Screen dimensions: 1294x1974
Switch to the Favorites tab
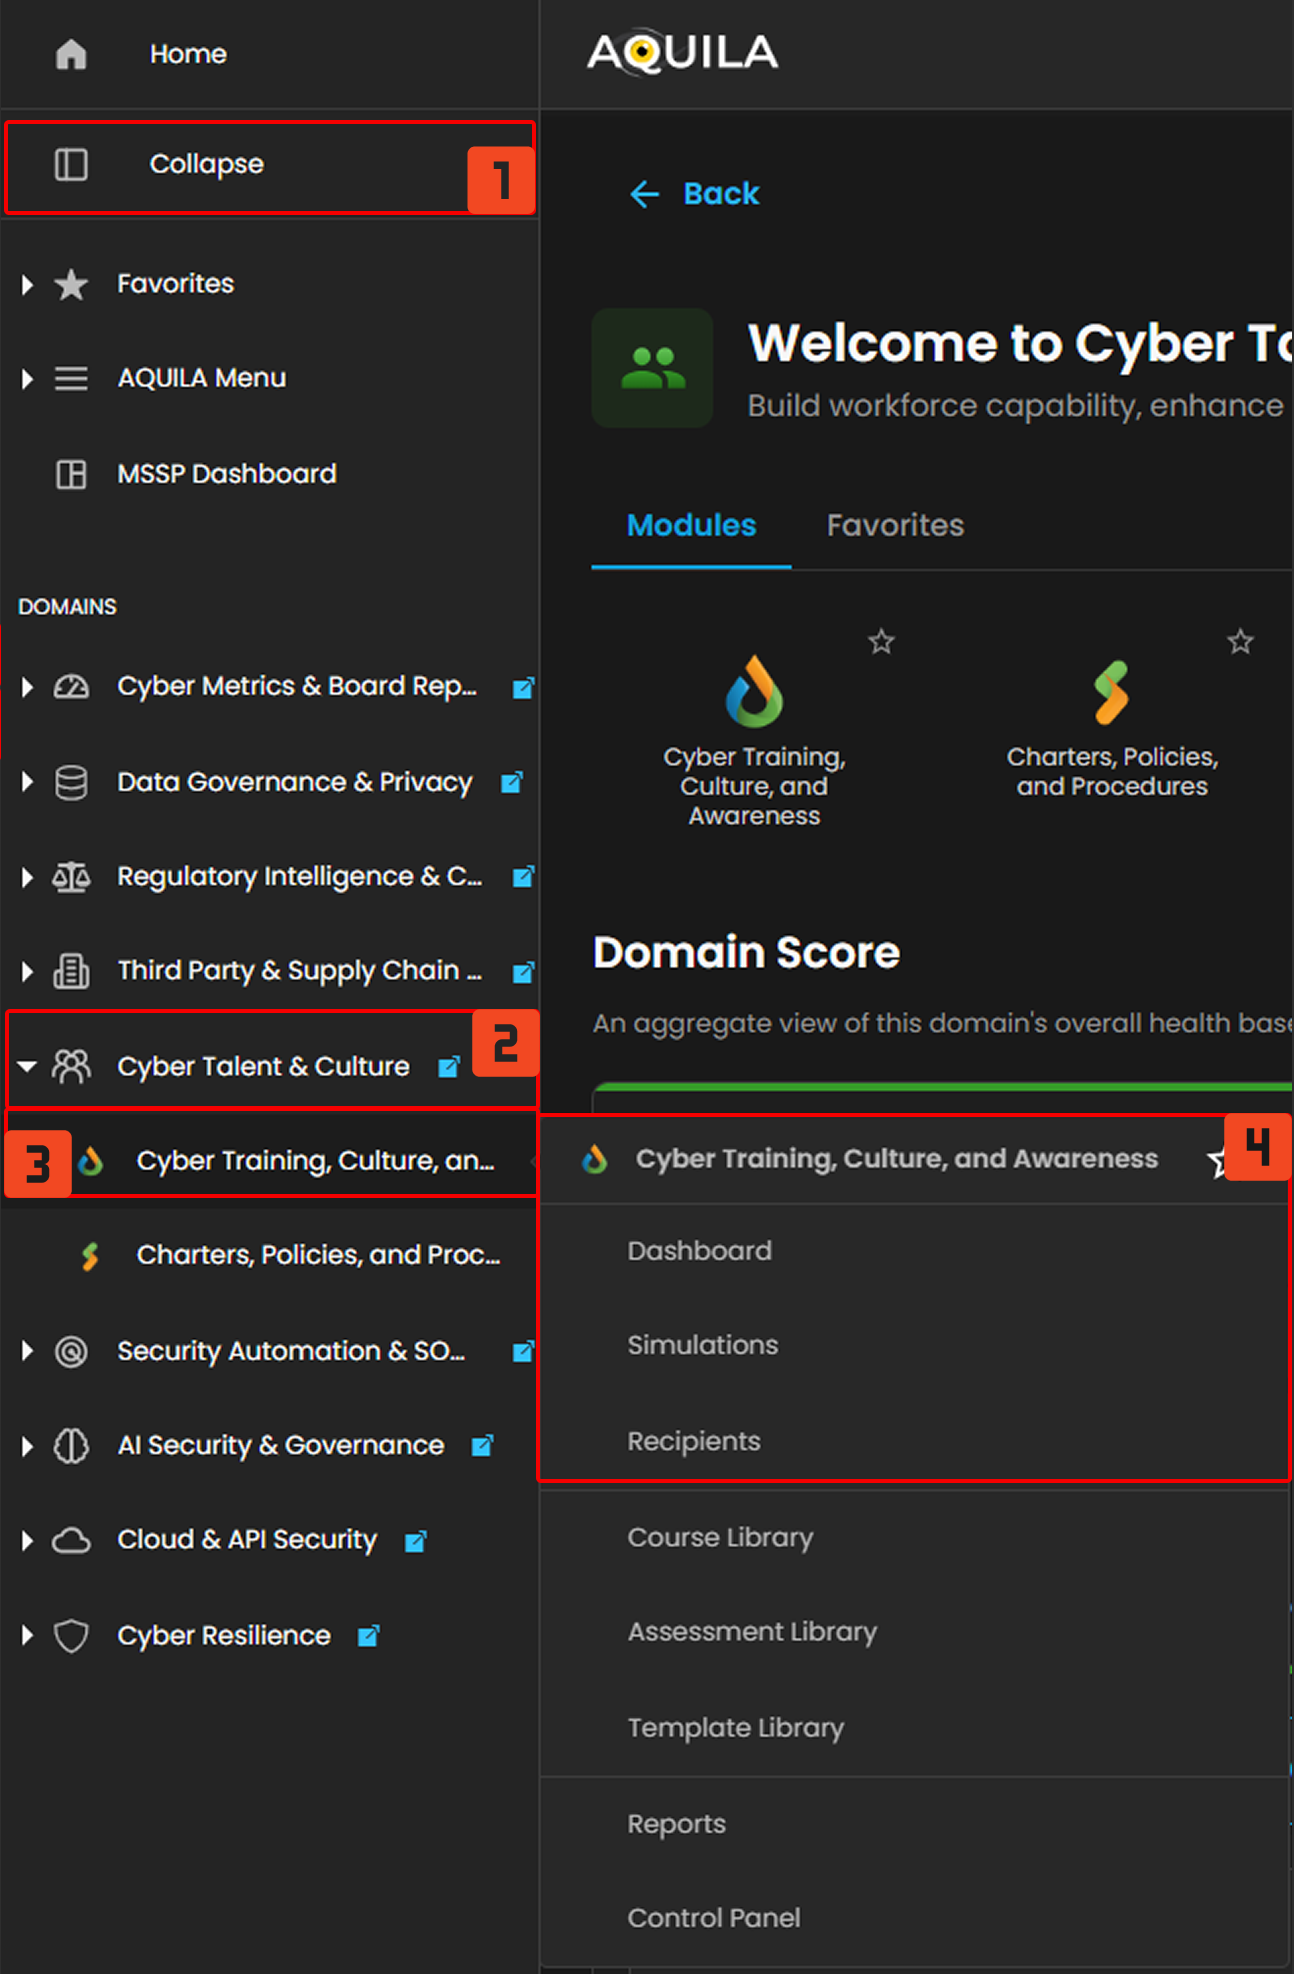pyautogui.click(x=895, y=526)
